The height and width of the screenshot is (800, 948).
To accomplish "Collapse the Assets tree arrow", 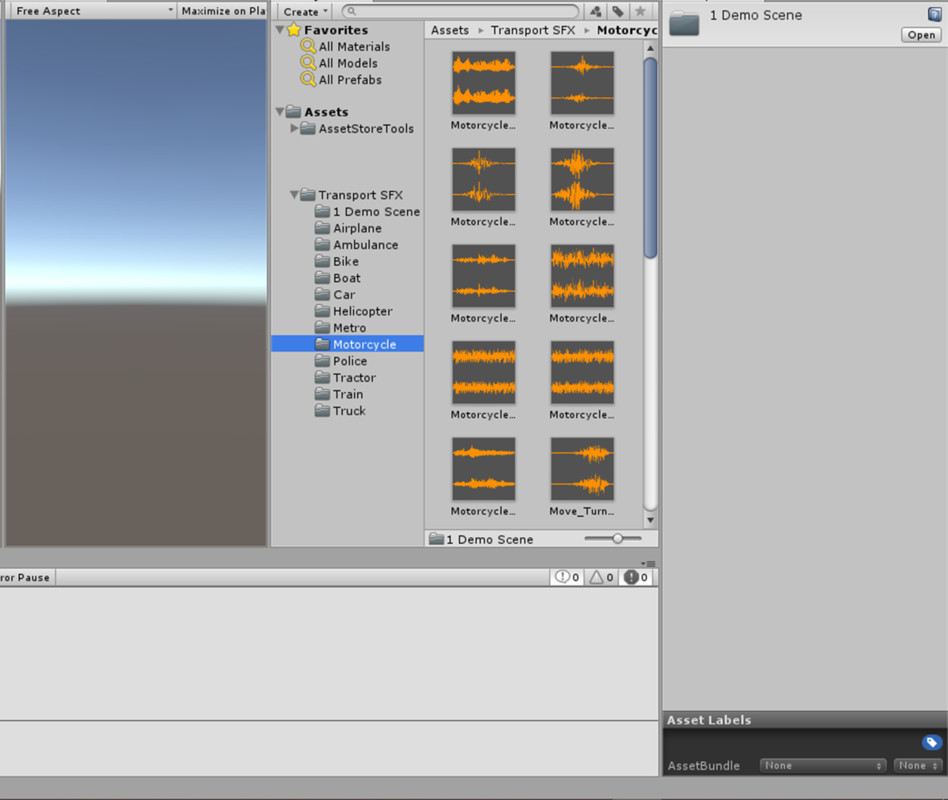I will tap(280, 112).
